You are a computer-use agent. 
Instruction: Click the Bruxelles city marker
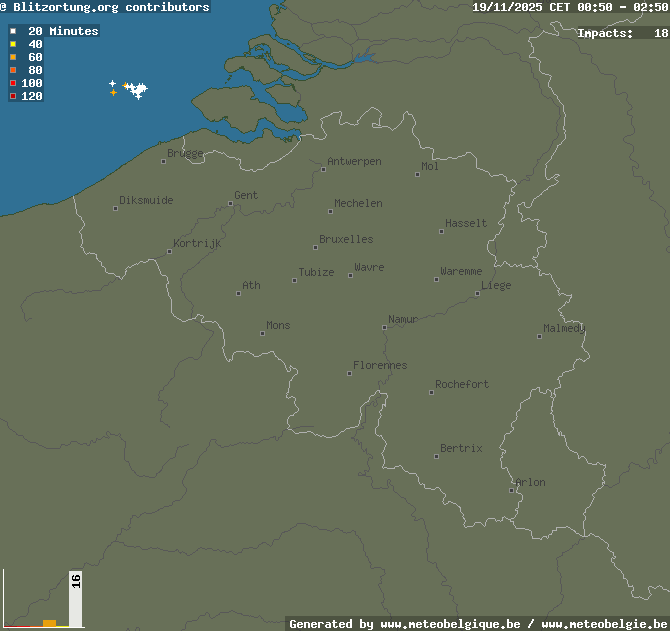(x=315, y=247)
